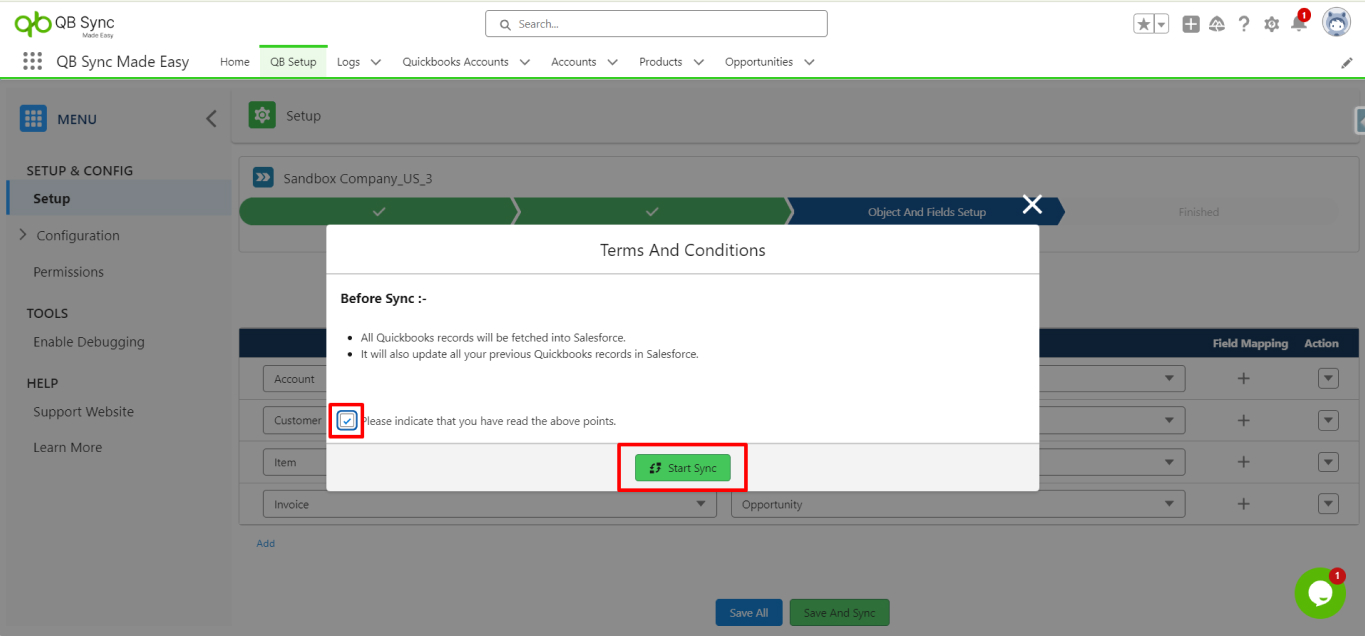Expand the Products tab chevron

pyautogui.click(x=699, y=62)
